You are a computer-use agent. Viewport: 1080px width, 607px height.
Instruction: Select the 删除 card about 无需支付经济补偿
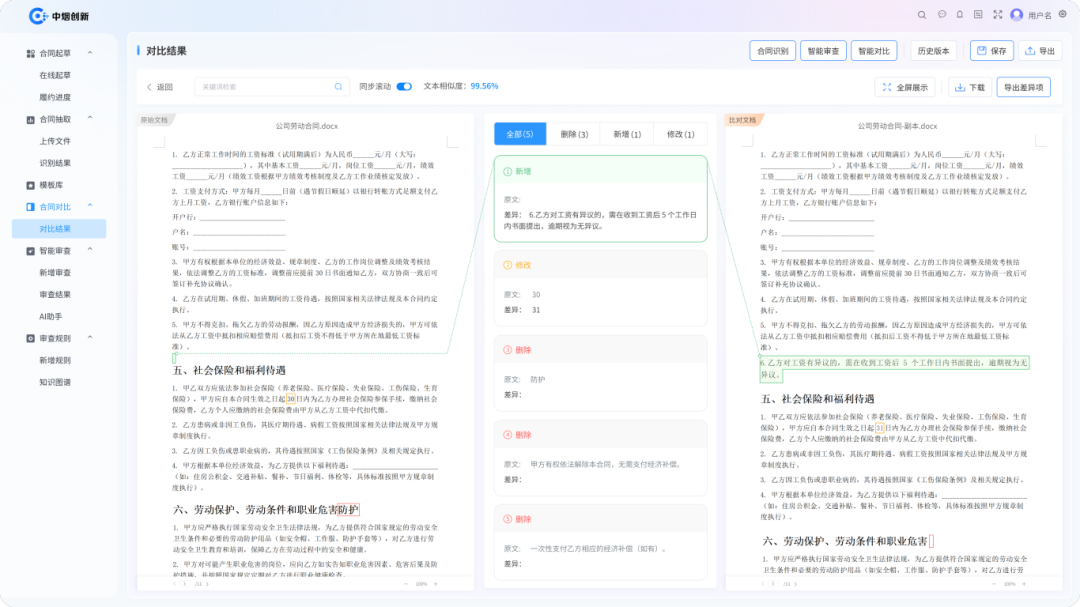601,457
